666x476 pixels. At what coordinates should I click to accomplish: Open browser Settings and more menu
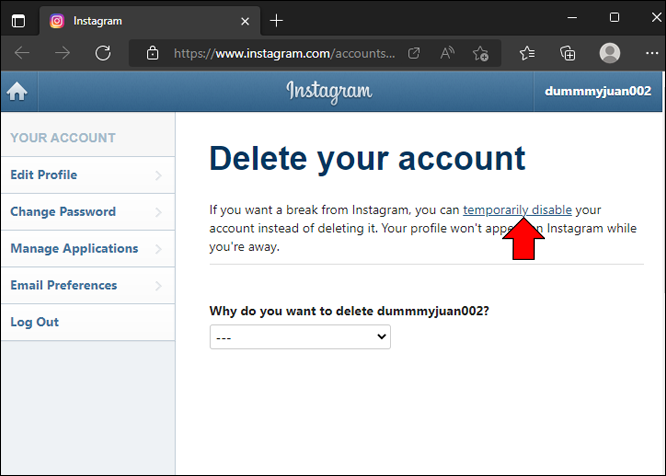coord(652,53)
